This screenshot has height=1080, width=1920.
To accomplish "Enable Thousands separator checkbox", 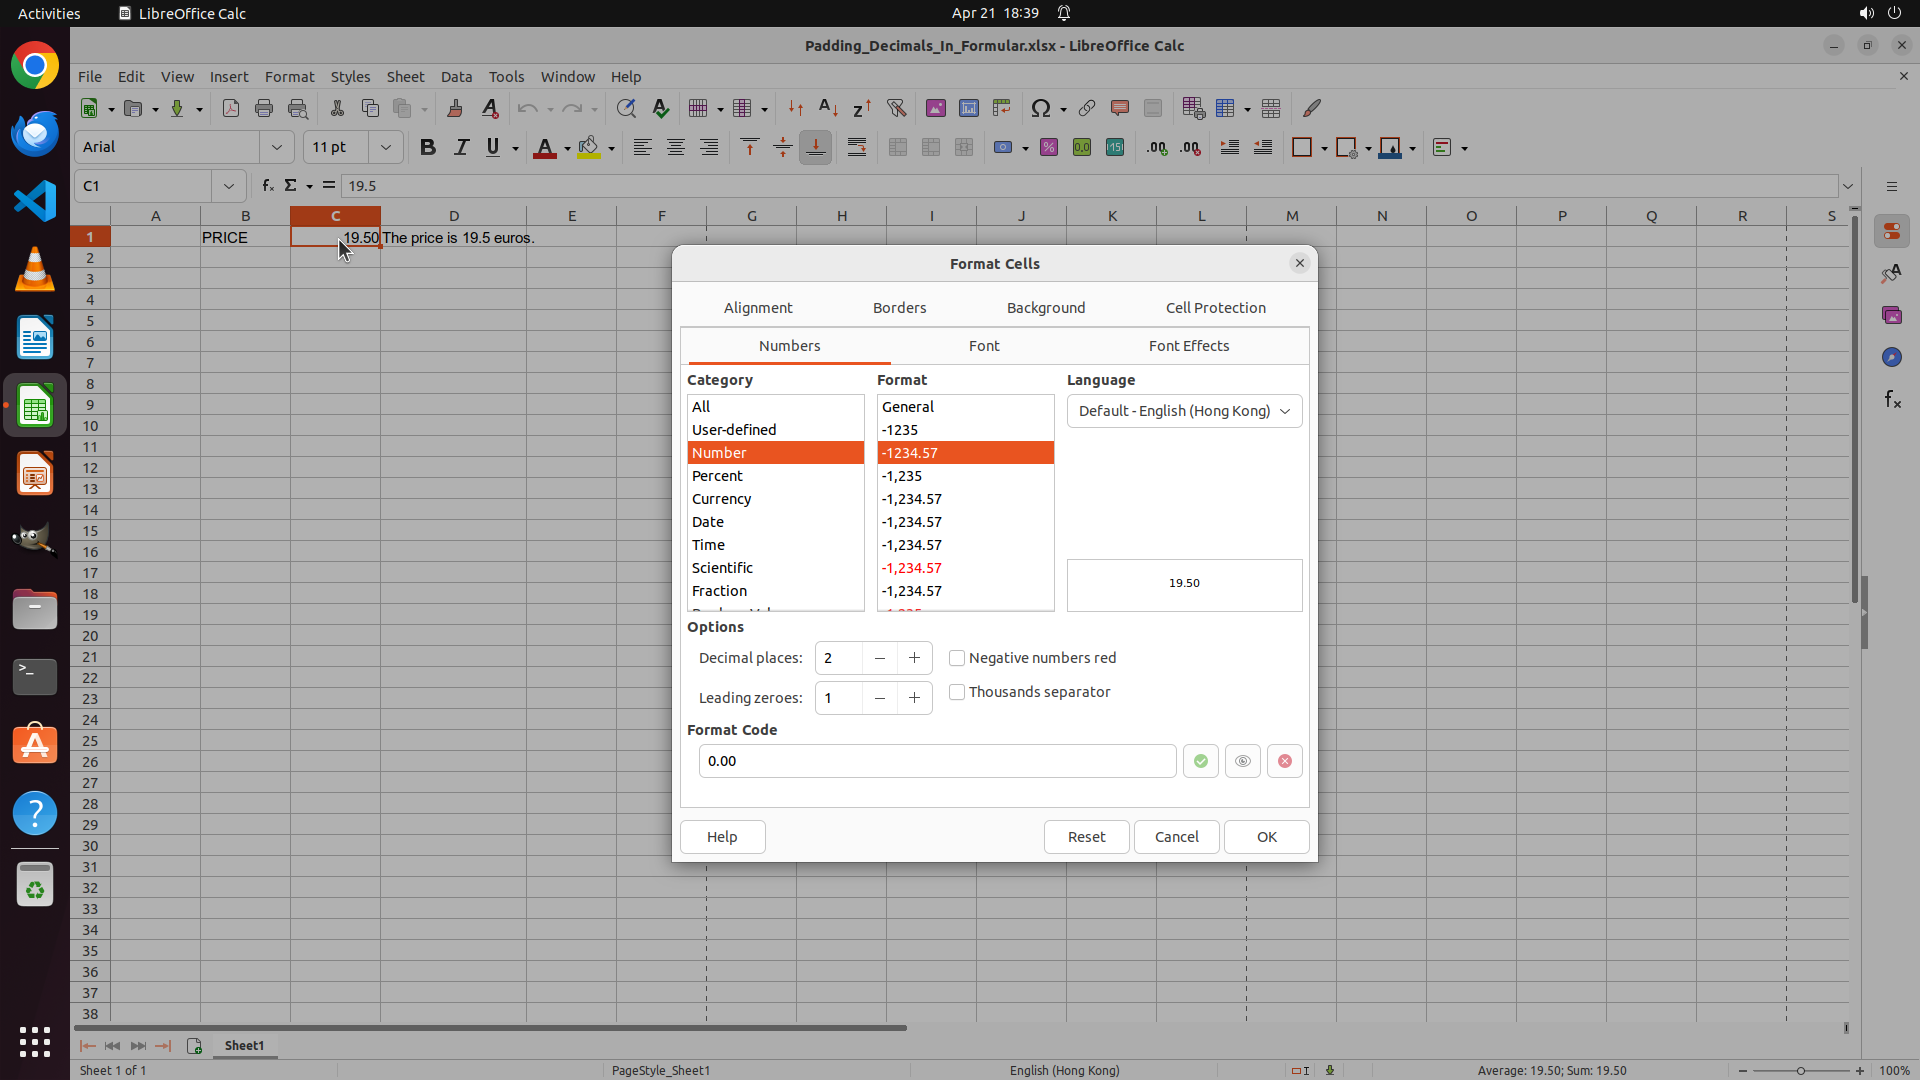I will [957, 692].
